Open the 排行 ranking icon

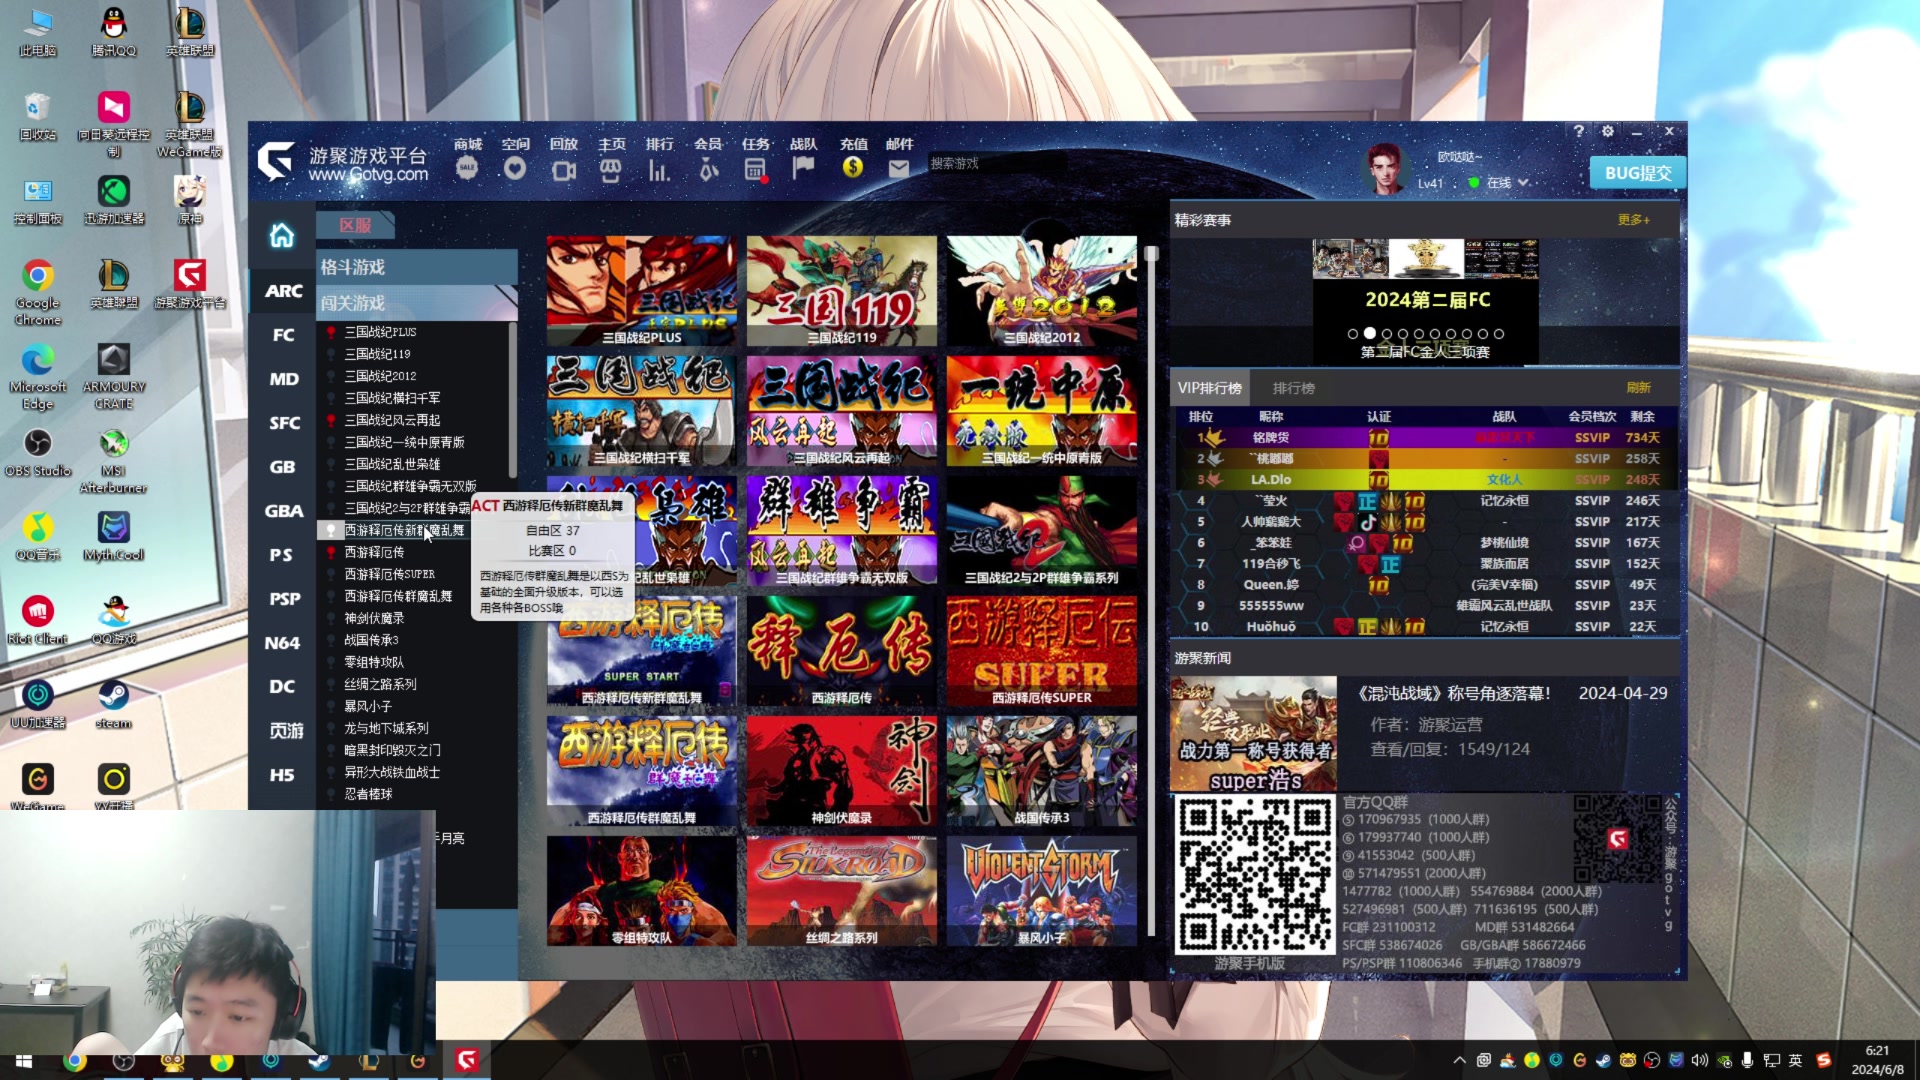click(659, 170)
